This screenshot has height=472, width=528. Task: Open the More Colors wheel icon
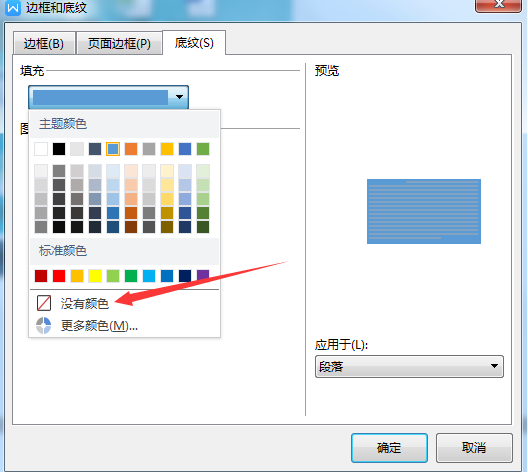coord(44,326)
